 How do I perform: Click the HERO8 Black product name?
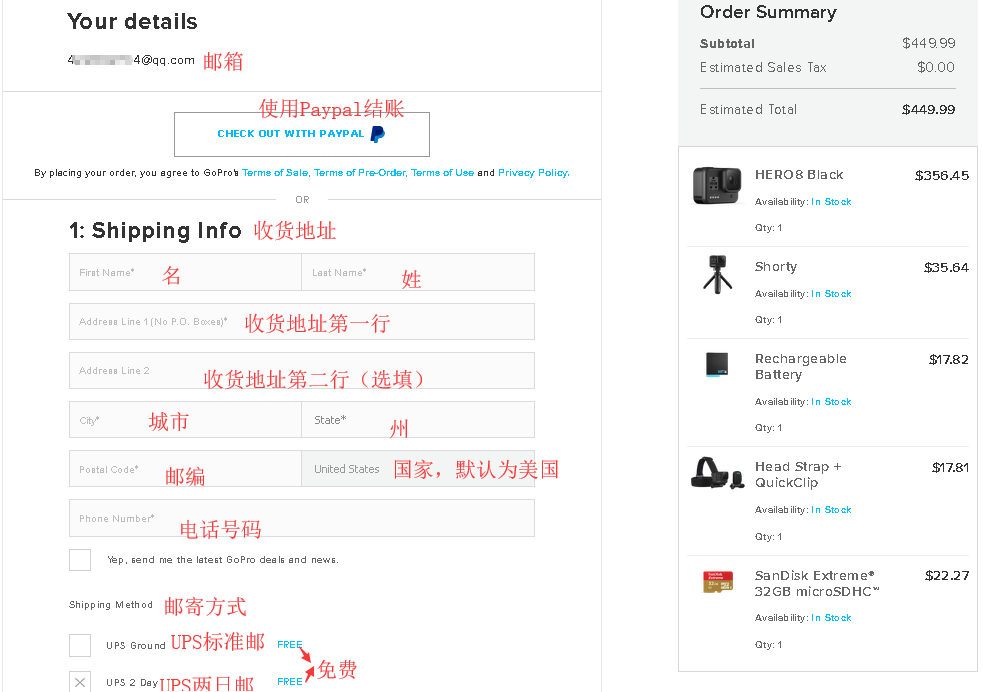tap(799, 175)
